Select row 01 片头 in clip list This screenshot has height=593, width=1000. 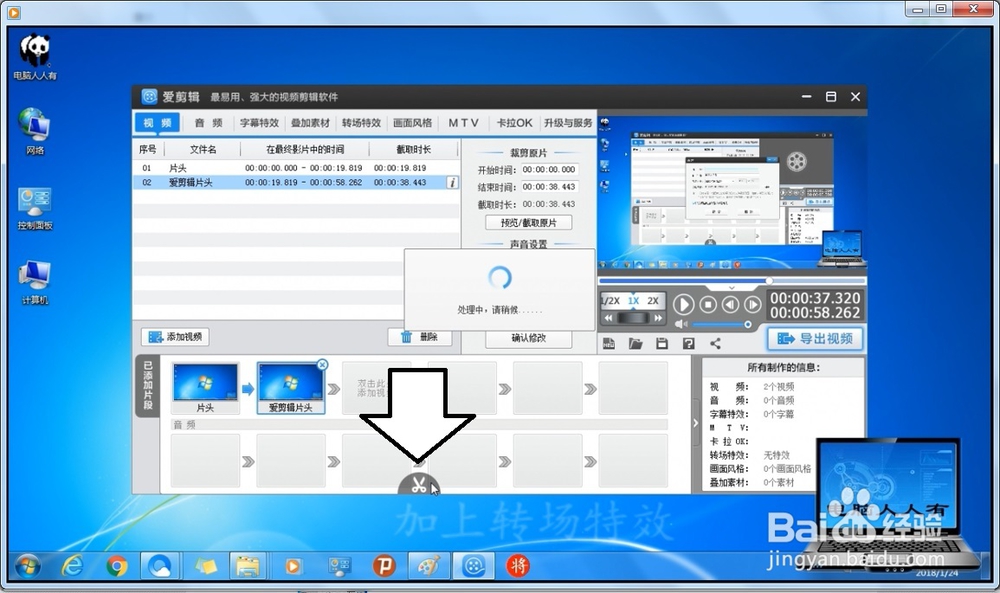[x=297, y=168]
